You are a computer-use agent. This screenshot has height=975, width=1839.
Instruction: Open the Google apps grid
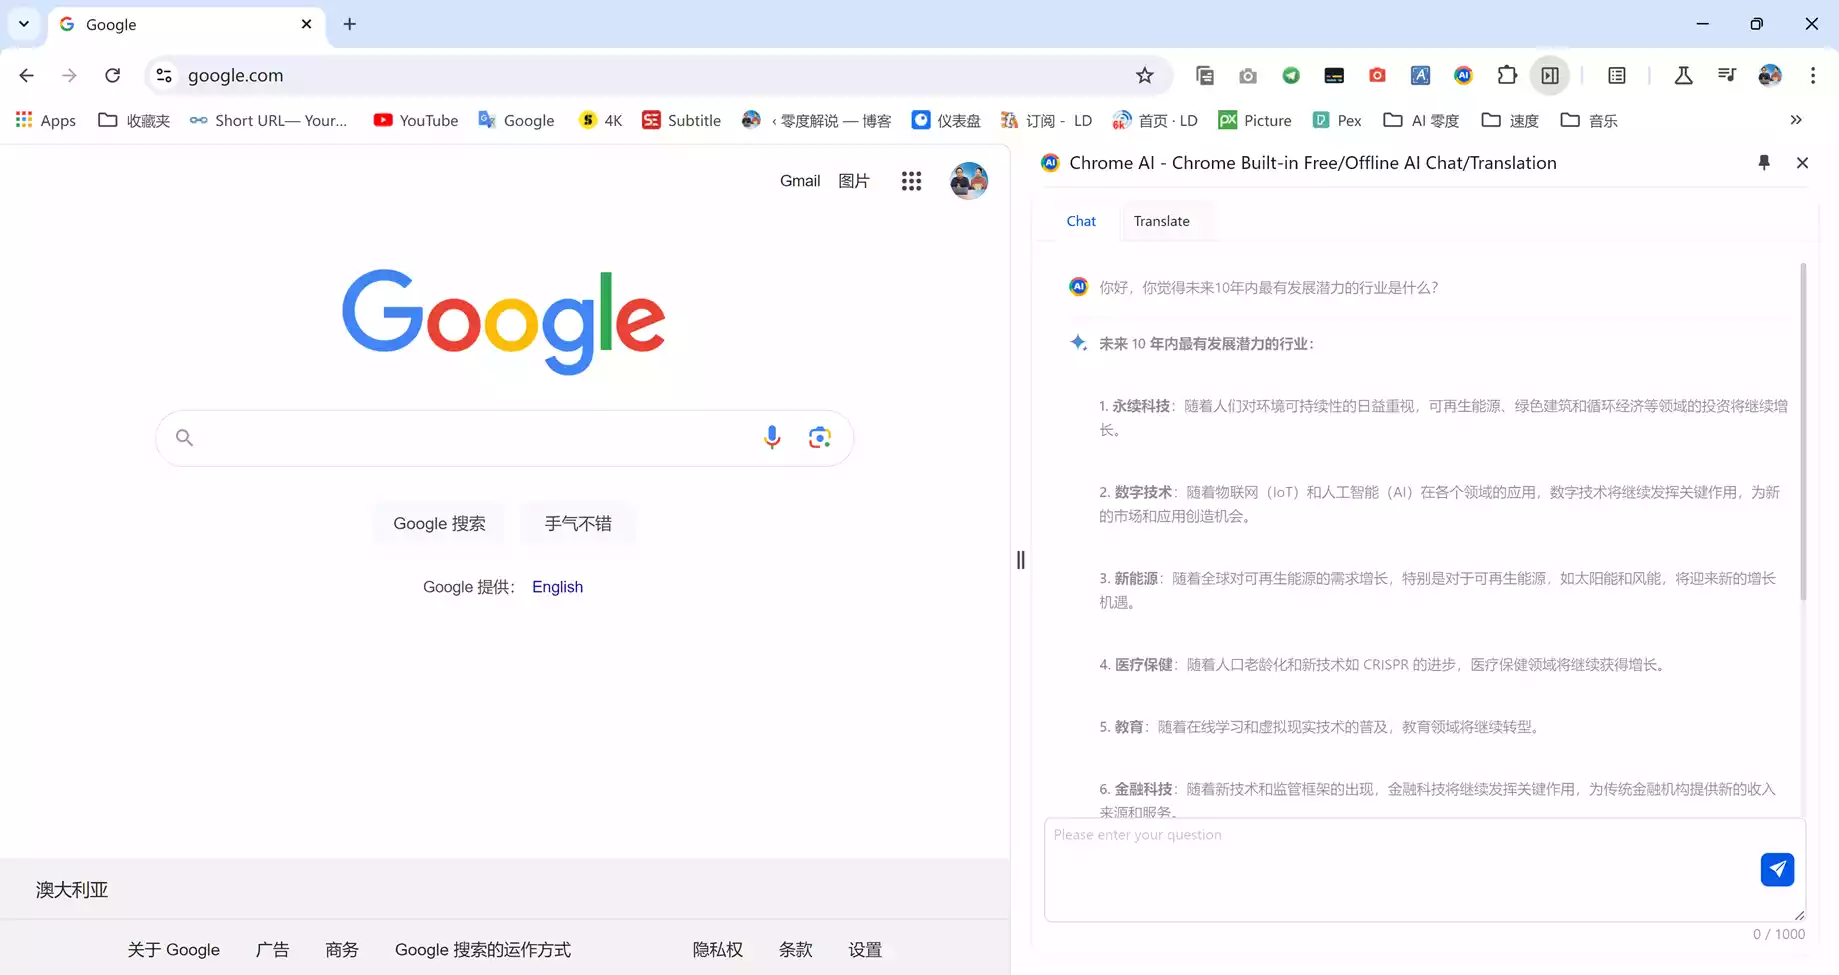tap(911, 181)
